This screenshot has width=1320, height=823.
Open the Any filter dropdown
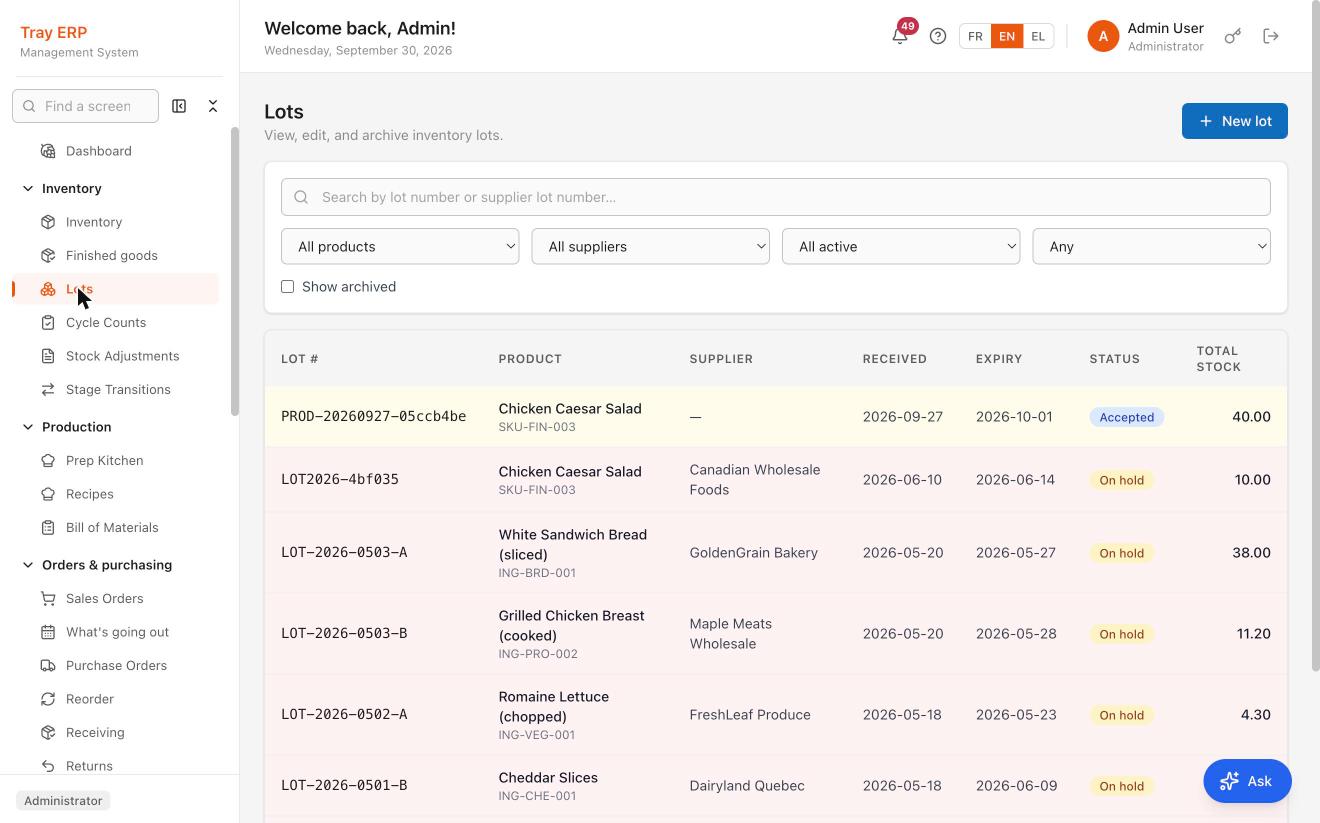1151,246
